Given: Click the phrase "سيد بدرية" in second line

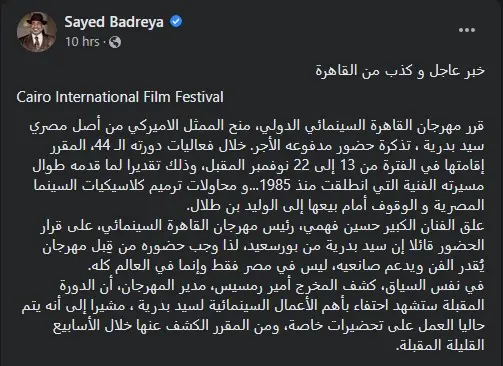Looking at the screenshot, I should (455, 146).
